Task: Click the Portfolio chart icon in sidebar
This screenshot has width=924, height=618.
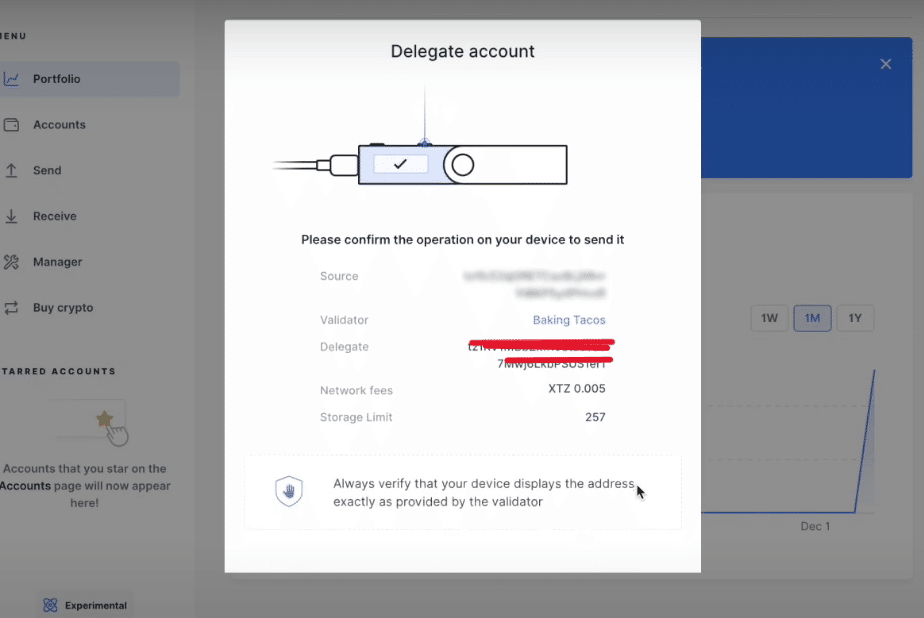Action: (x=12, y=79)
